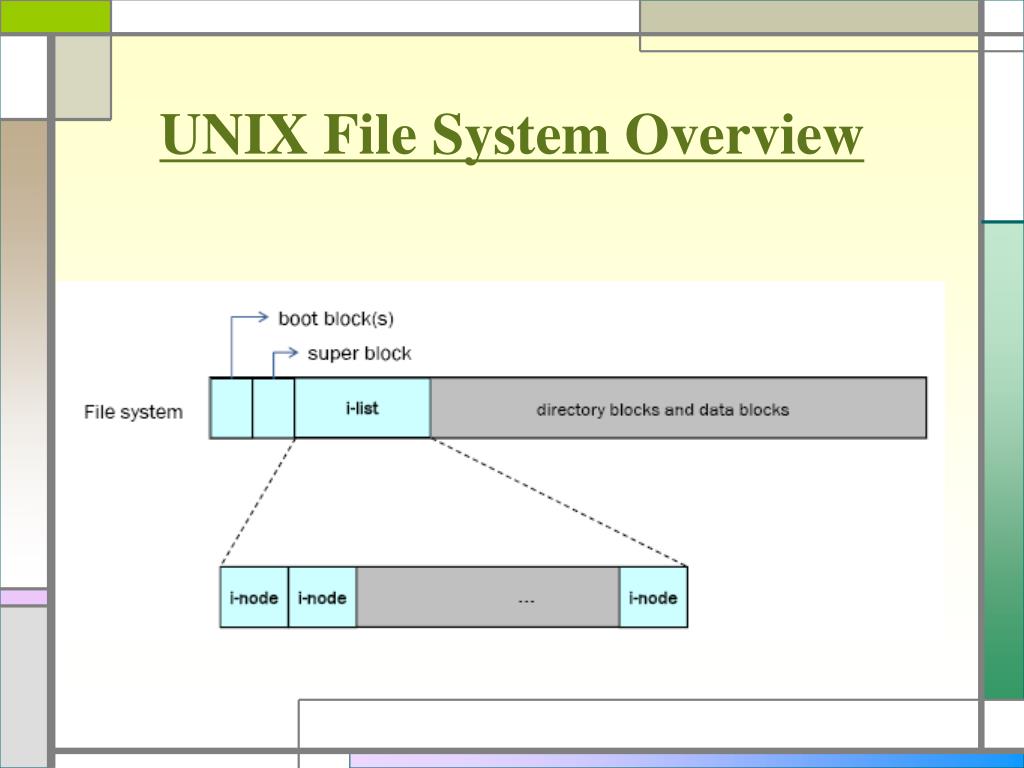Select the "boot block(s)" label
The image size is (1024, 768).
click(x=336, y=319)
